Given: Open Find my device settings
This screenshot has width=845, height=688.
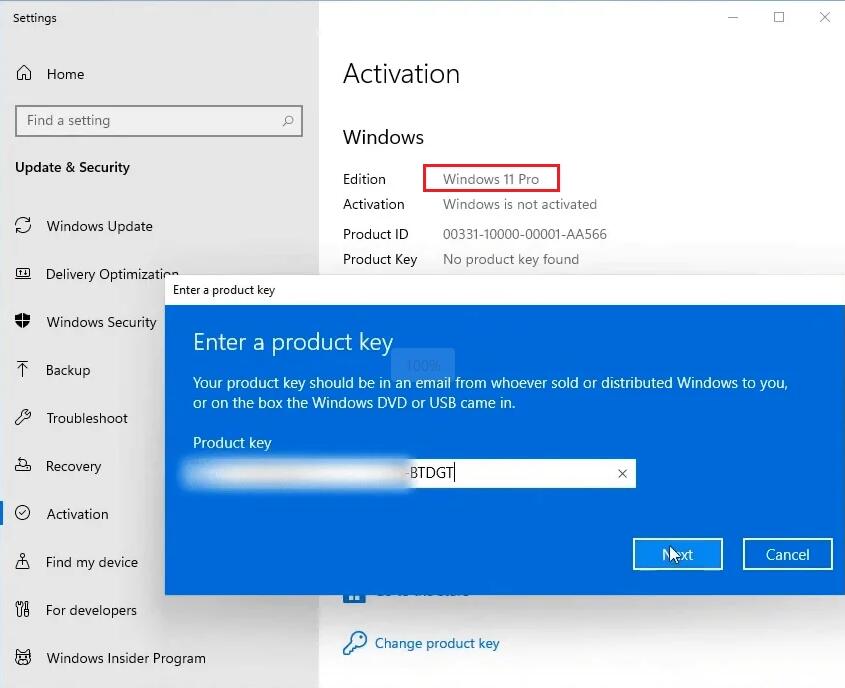Looking at the screenshot, I should click(92, 562).
